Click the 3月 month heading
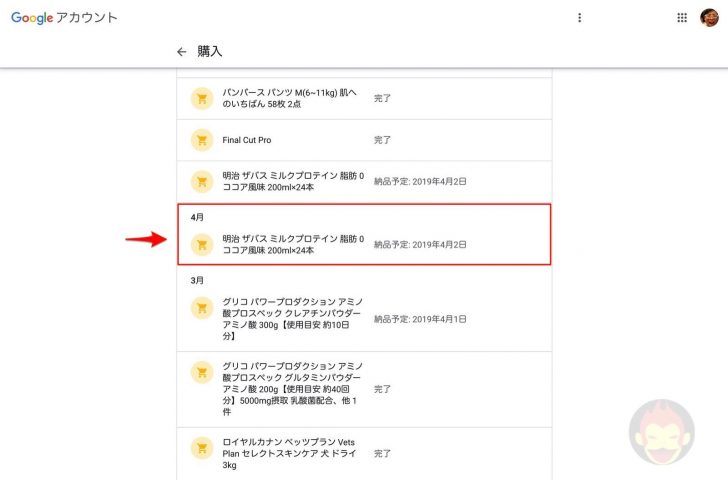728x480 pixels. tap(197, 280)
